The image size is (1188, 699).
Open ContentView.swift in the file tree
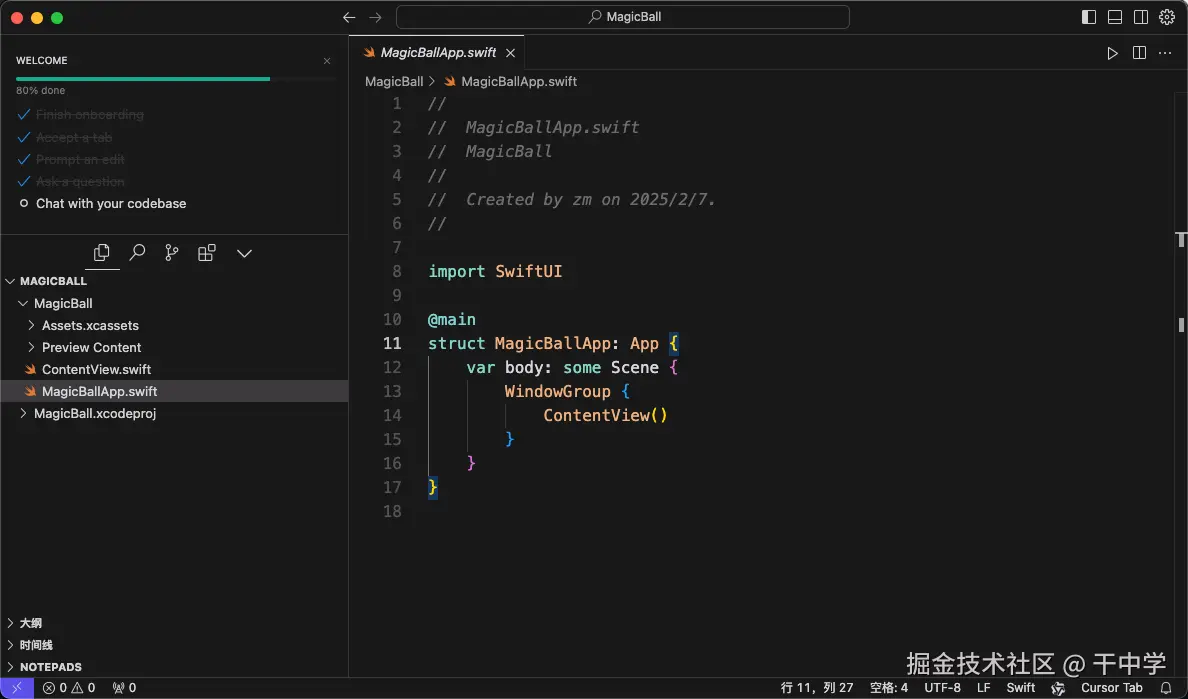pos(96,369)
